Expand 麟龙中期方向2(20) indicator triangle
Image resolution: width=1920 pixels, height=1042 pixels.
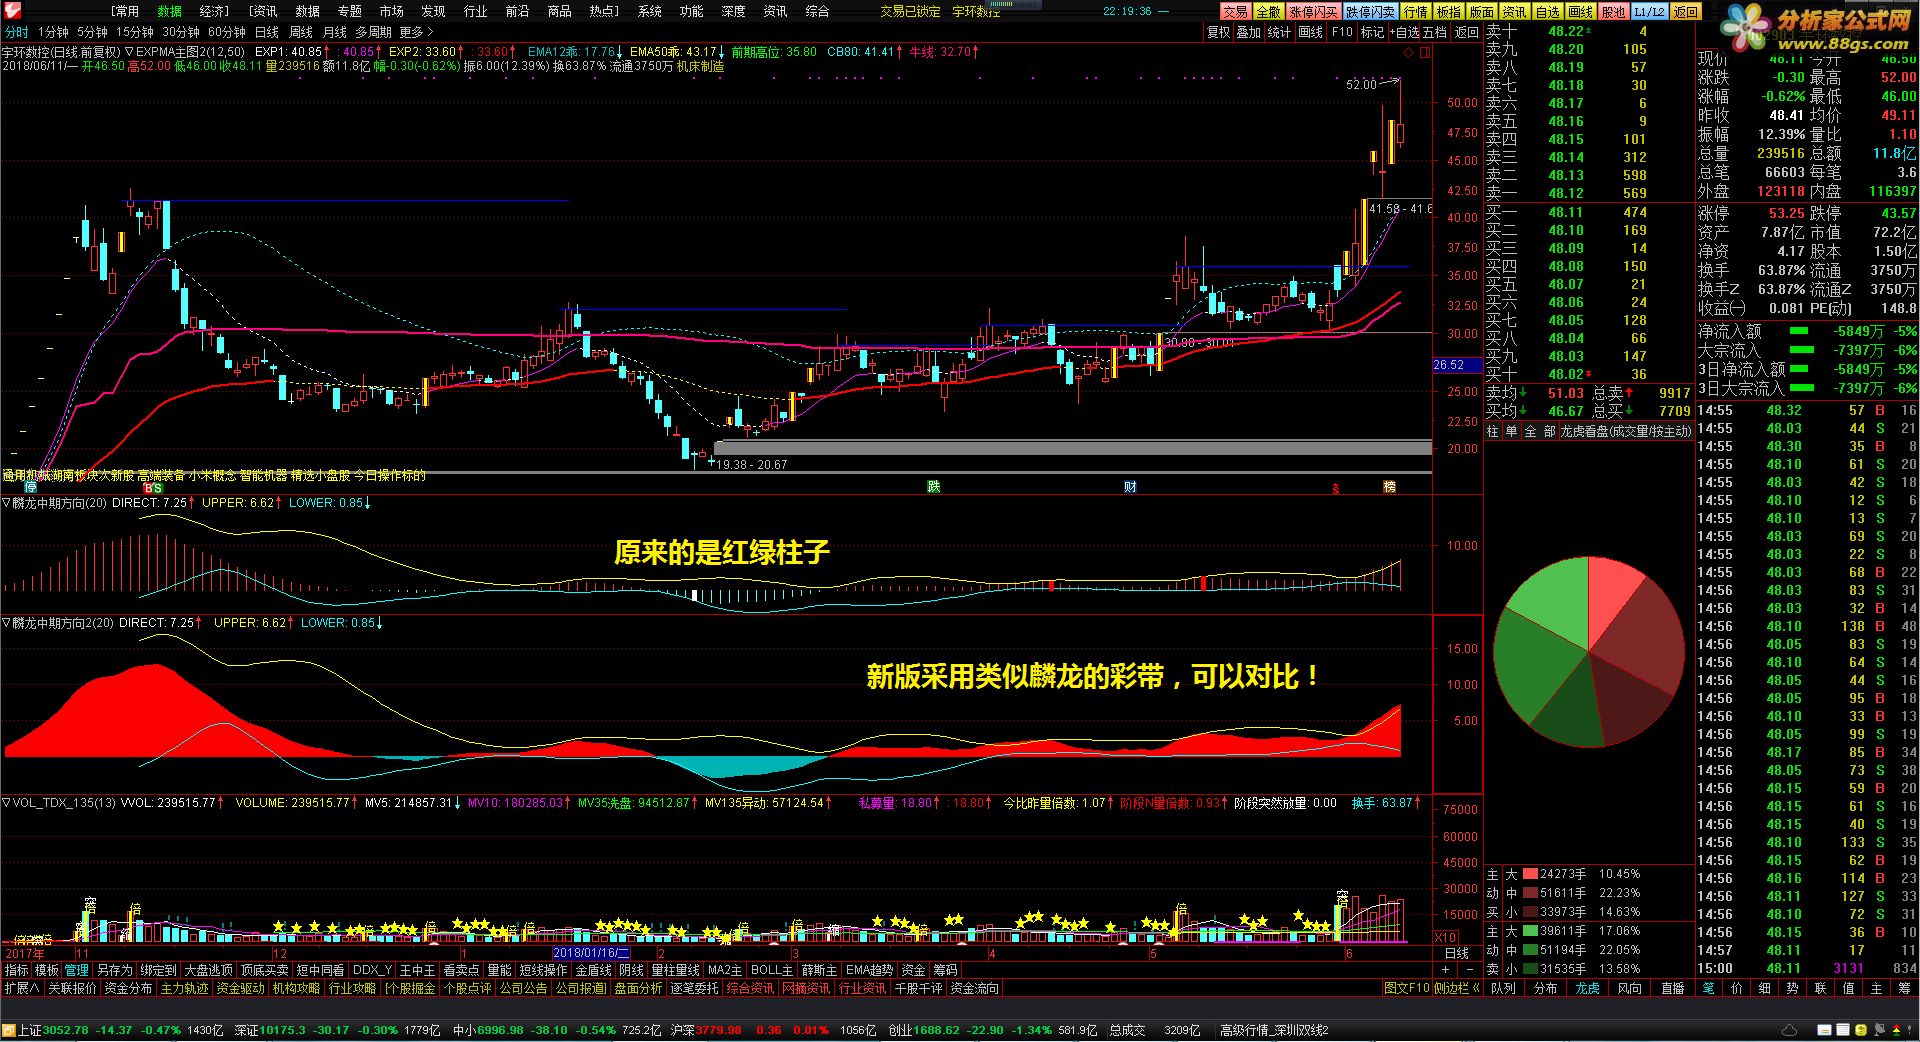[6, 623]
